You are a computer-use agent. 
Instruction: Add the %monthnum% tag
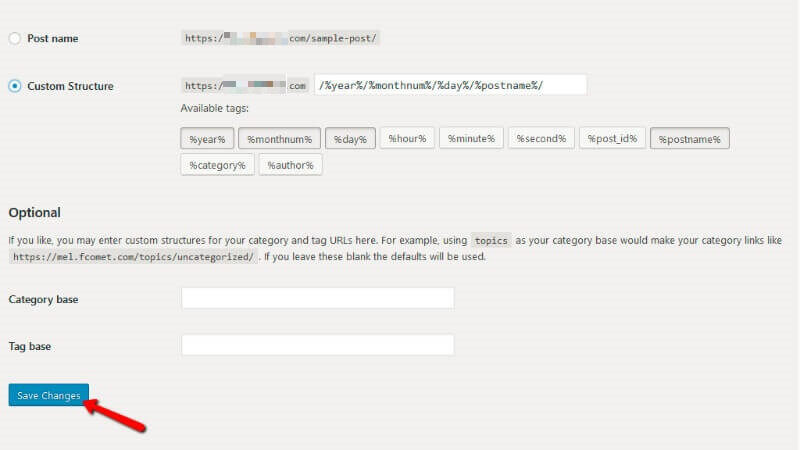pyautogui.click(x=280, y=139)
